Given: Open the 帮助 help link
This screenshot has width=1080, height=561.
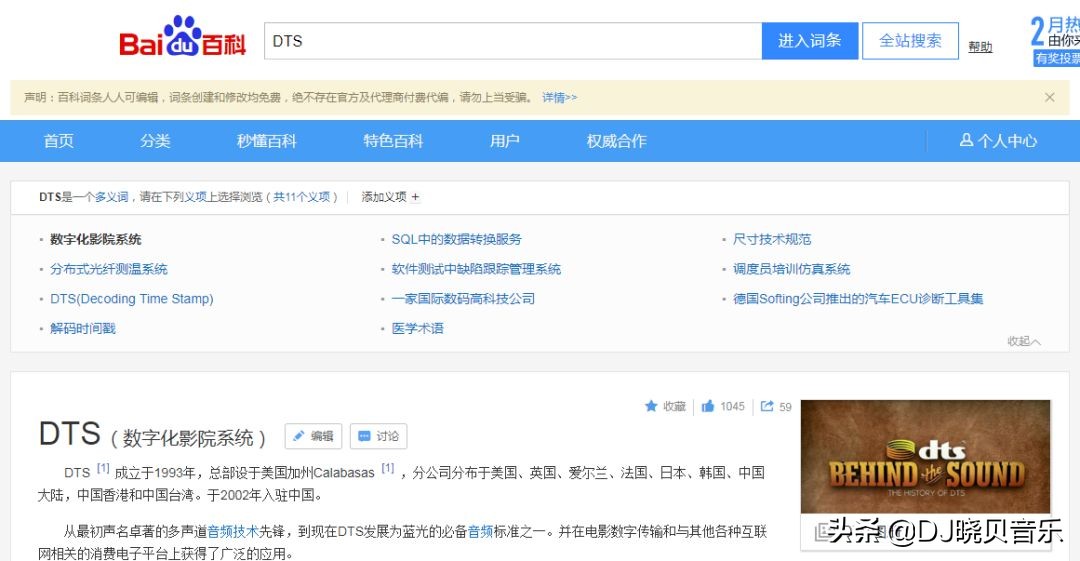Looking at the screenshot, I should [x=980, y=47].
